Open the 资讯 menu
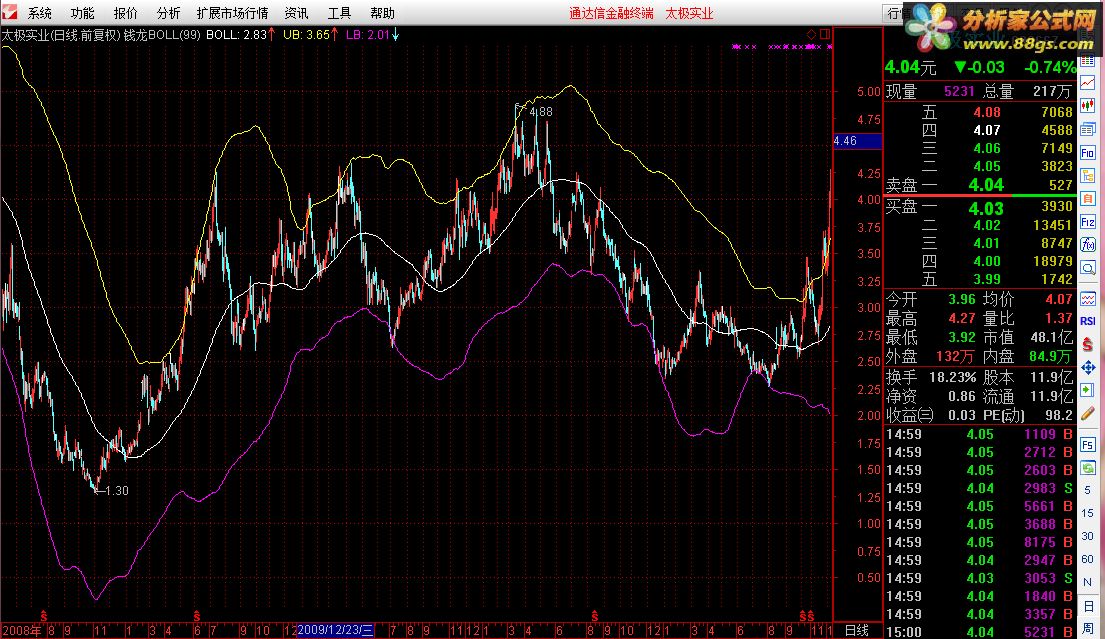The height and width of the screenshot is (639, 1105). click(x=296, y=13)
